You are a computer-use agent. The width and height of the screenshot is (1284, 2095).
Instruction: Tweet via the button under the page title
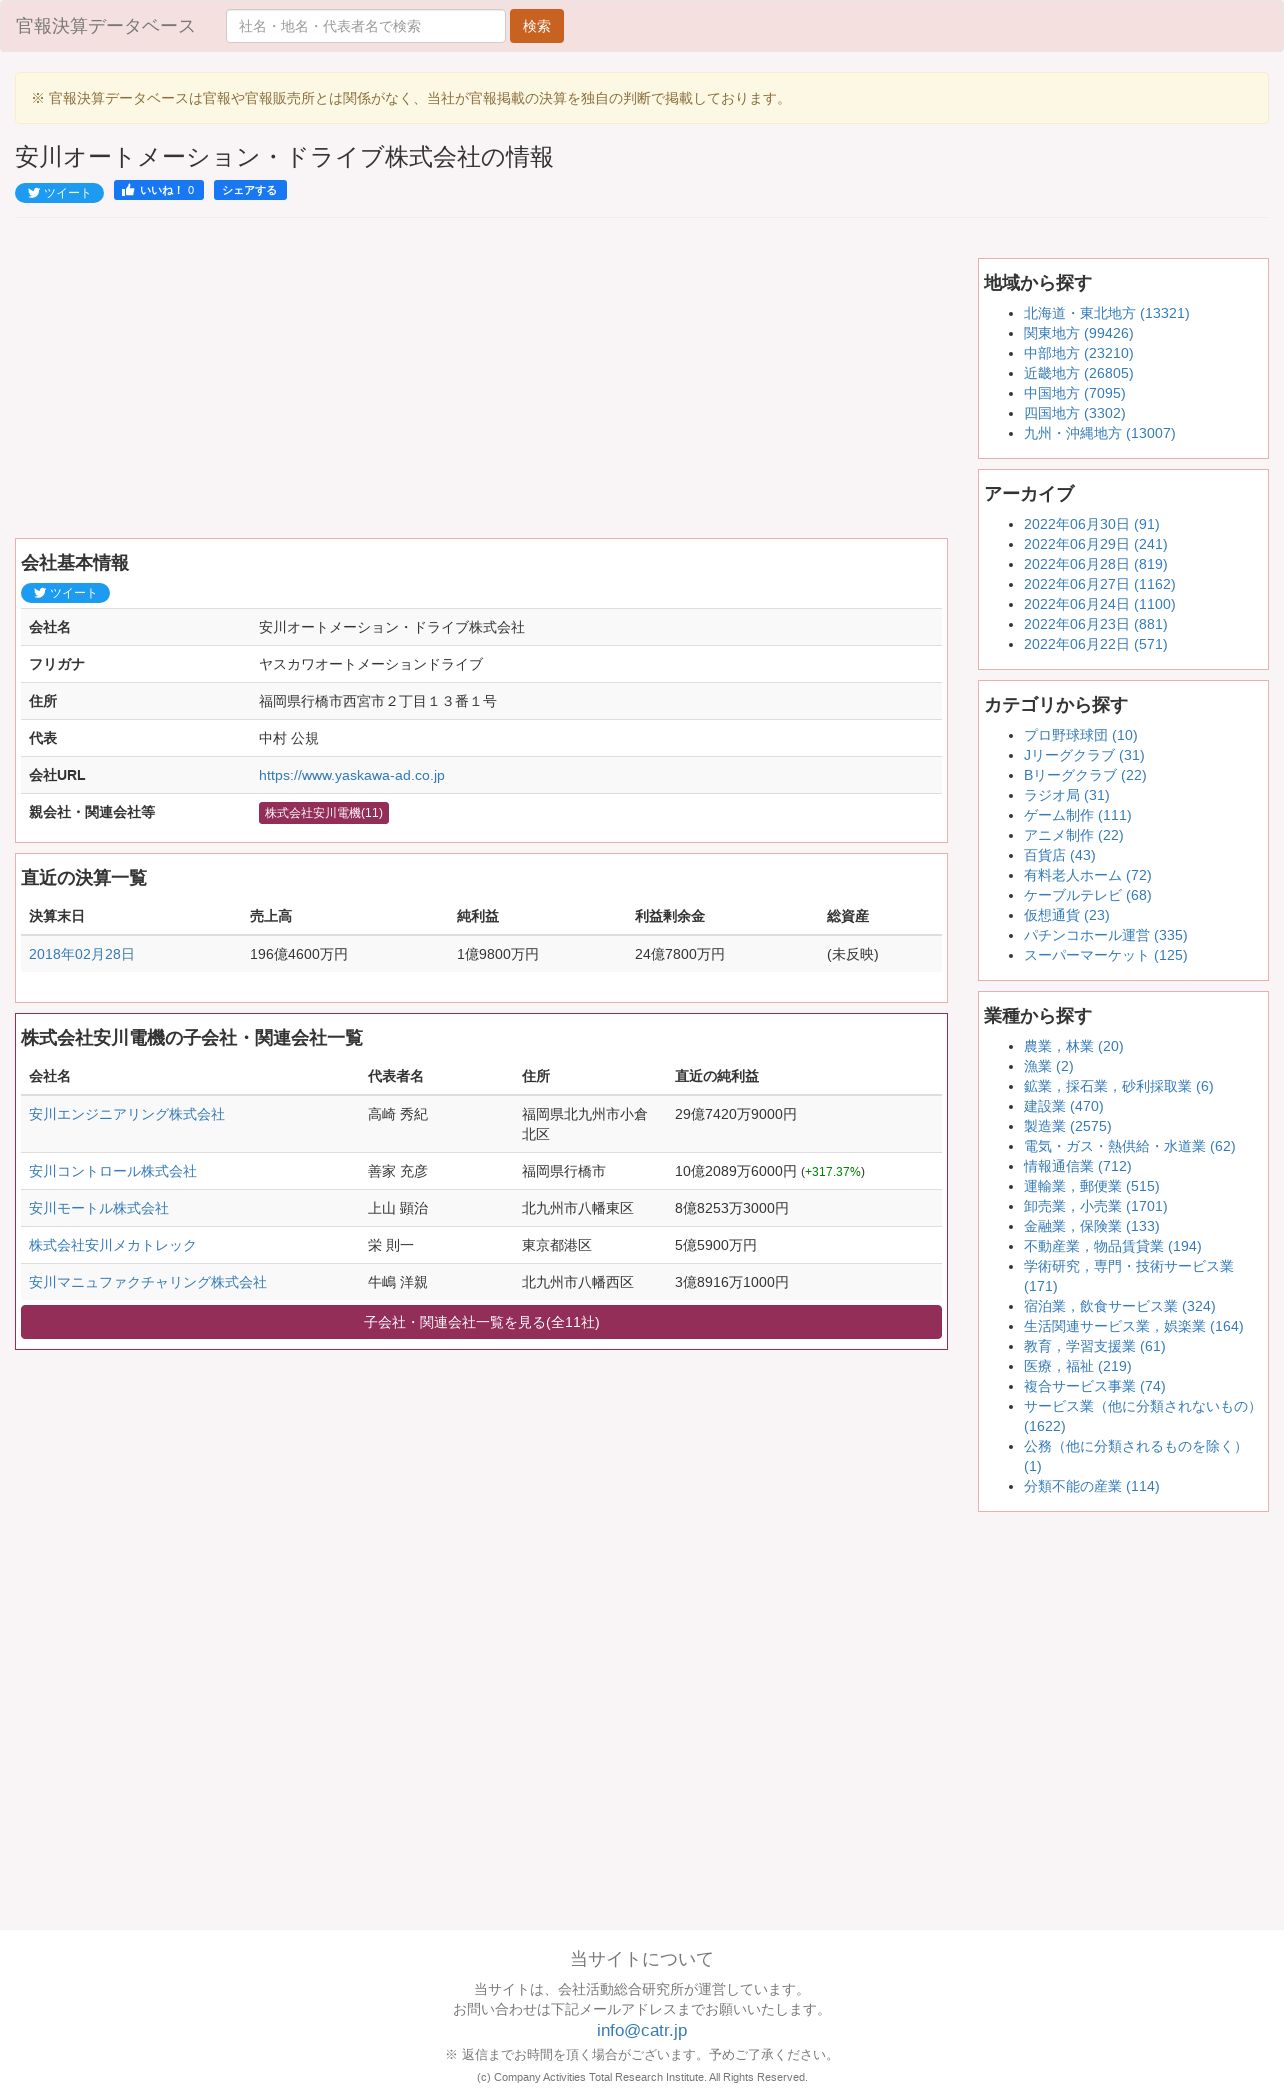tap(59, 193)
